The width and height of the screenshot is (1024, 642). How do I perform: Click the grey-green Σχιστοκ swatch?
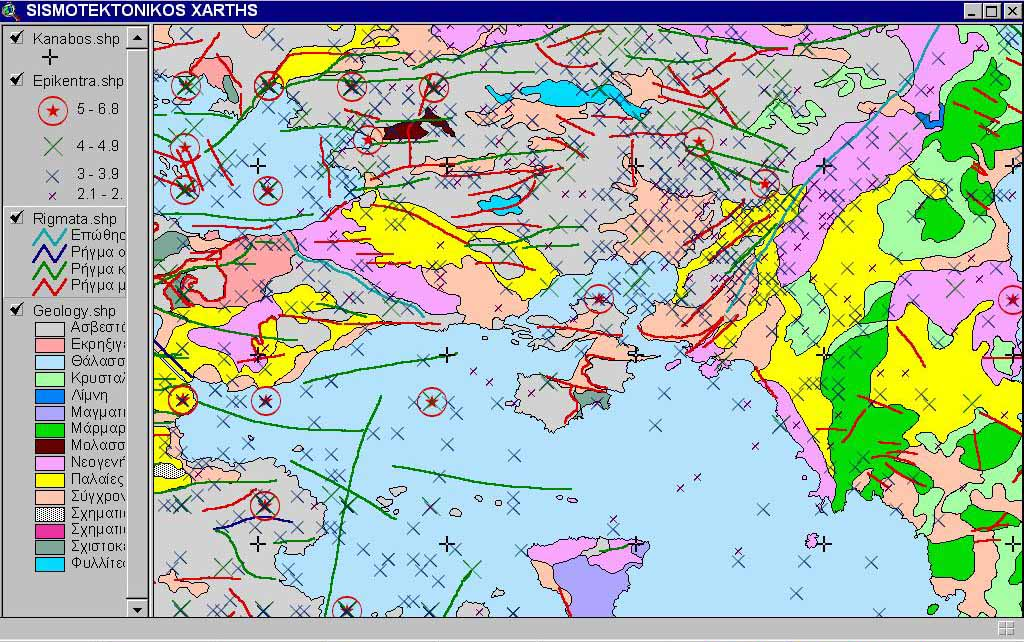[x=50, y=547]
